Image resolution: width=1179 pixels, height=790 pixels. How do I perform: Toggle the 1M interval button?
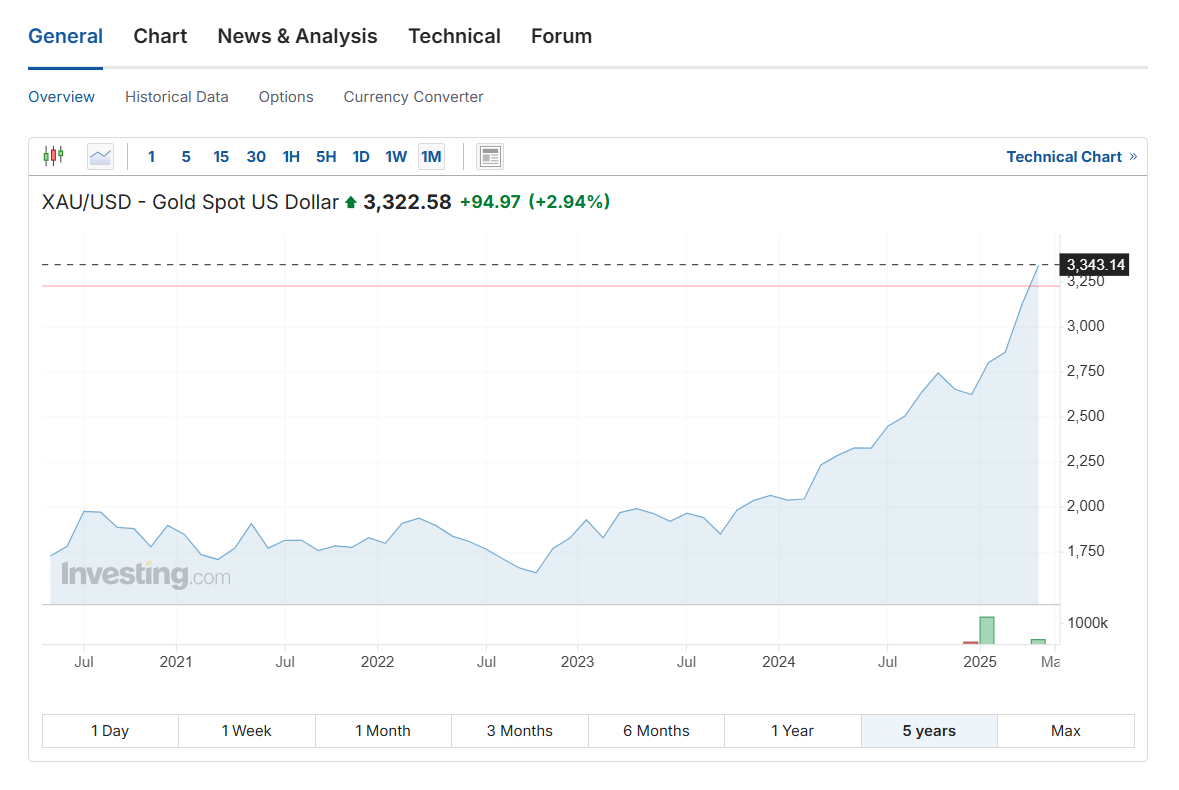click(x=431, y=156)
